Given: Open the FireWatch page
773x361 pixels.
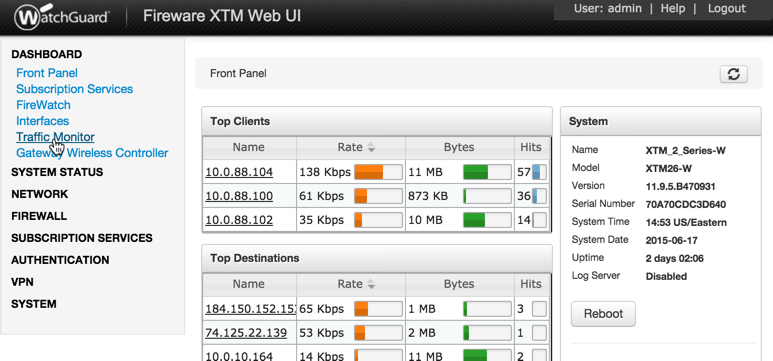Looking at the screenshot, I should tap(43, 105).
